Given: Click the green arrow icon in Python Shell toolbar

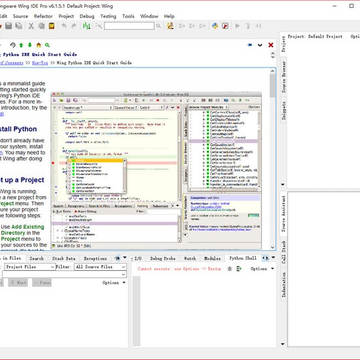Looking at the screenshot, I should tap(239, 269).
